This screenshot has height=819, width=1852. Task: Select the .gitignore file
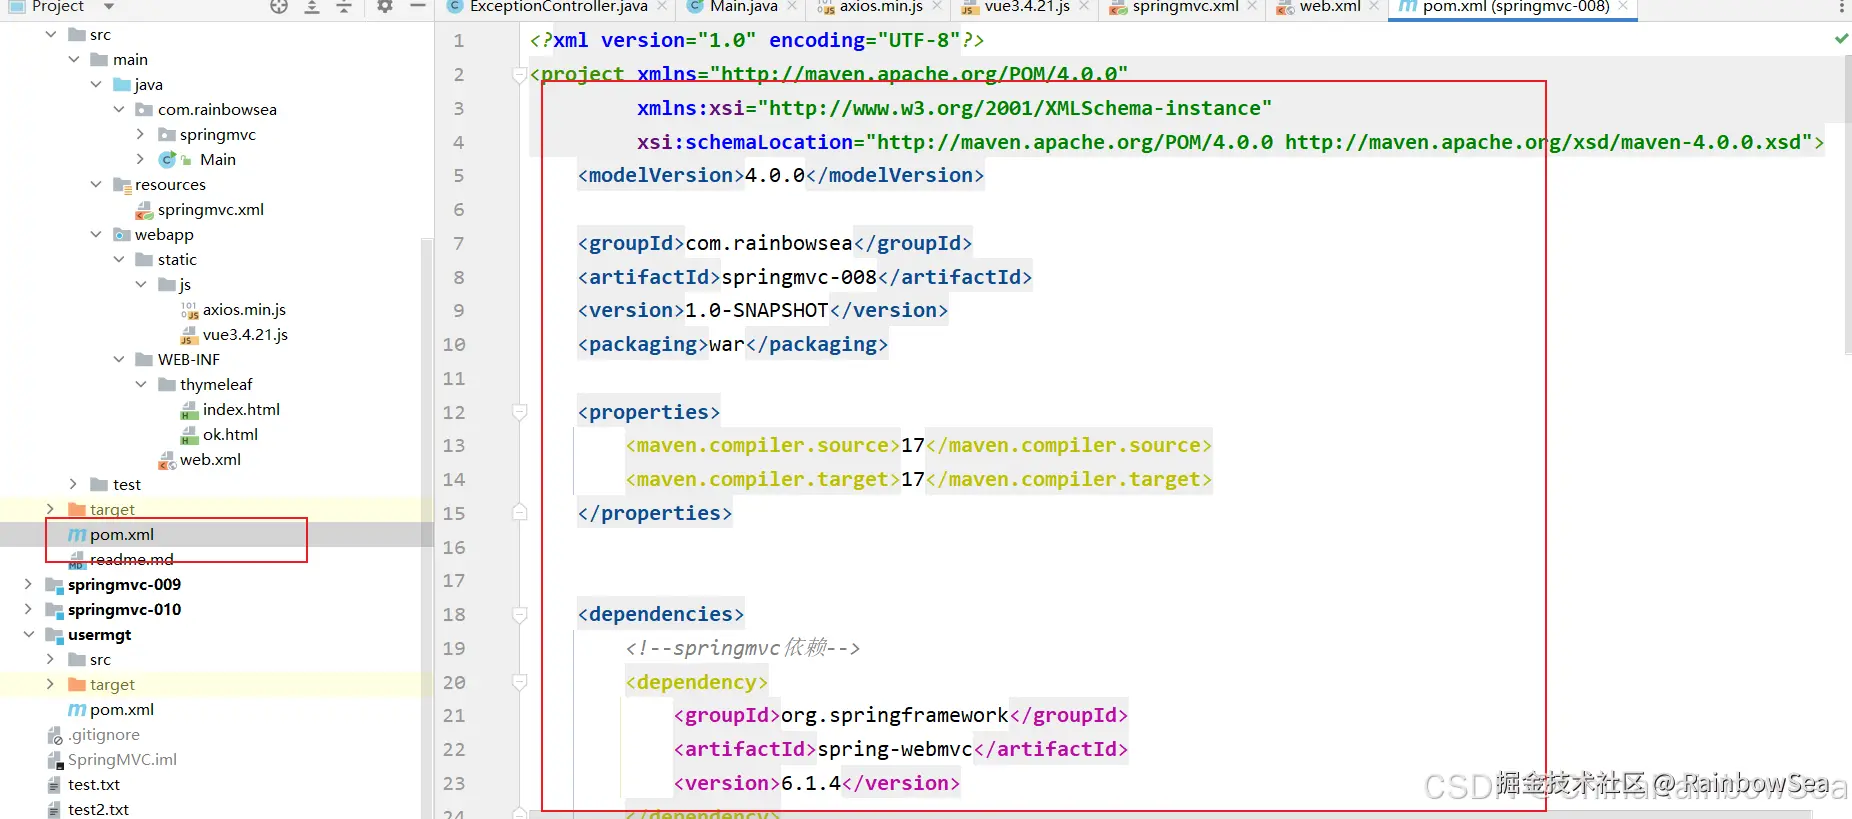point(103,734)
